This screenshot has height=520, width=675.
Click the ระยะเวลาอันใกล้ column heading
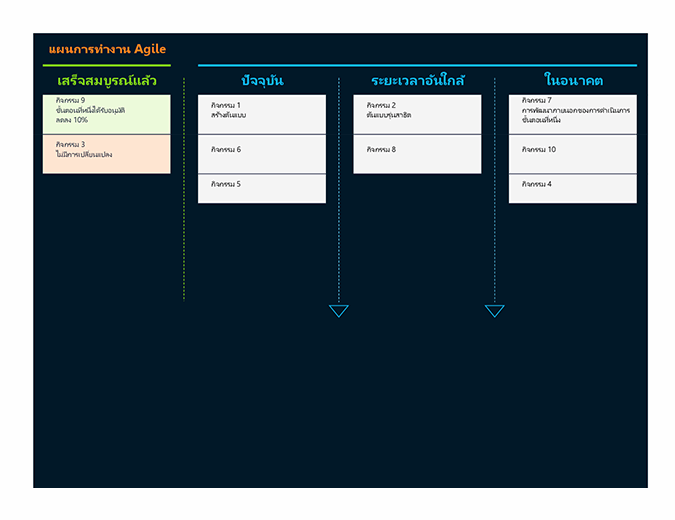[x=417, y=80]
